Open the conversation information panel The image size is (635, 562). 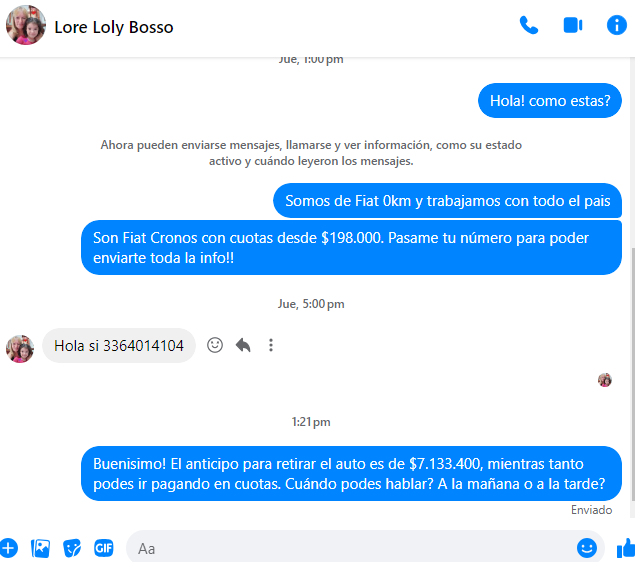tap(616, 25)
